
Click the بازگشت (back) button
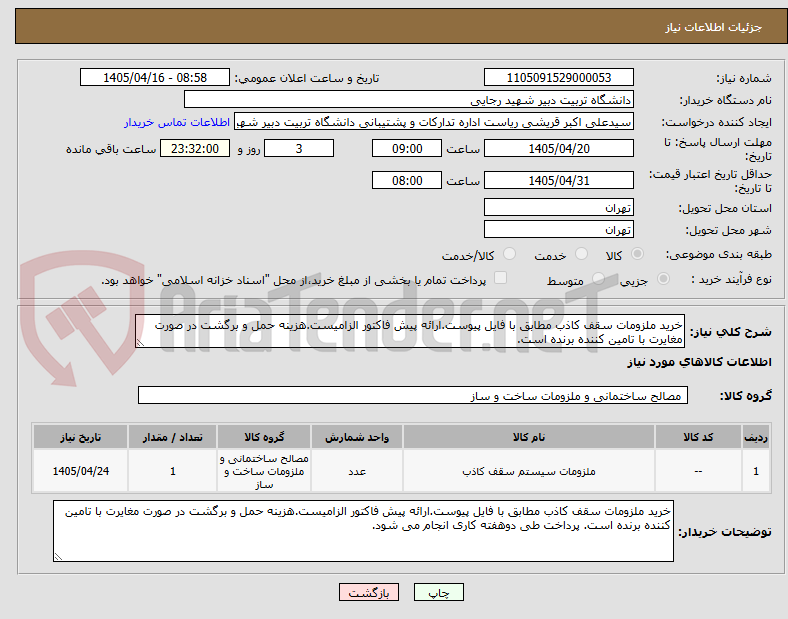[x=369, y=592]
